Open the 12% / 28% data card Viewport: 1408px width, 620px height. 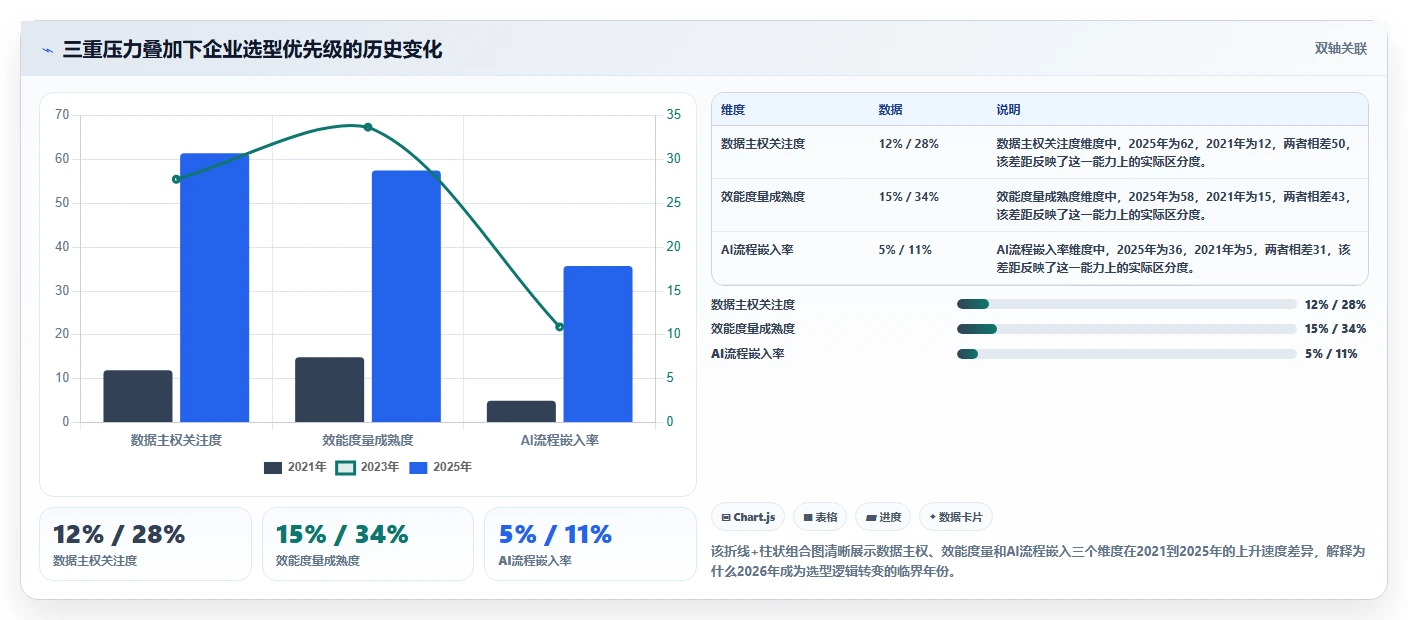[x=145, y=544]
